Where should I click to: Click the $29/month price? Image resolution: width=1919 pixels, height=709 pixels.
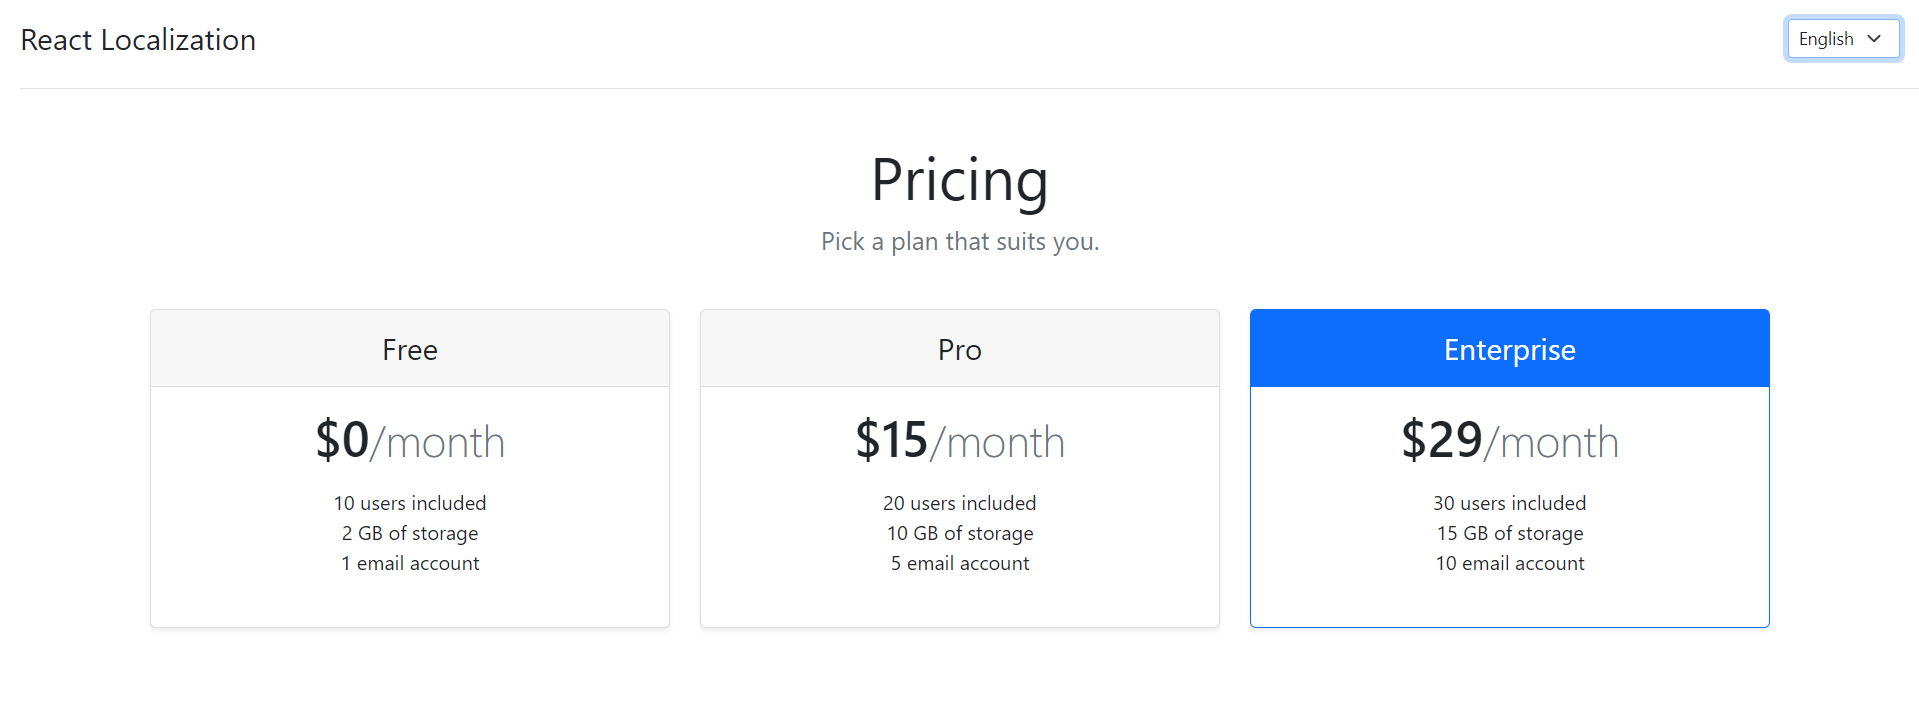click(x=1509, y=441)
